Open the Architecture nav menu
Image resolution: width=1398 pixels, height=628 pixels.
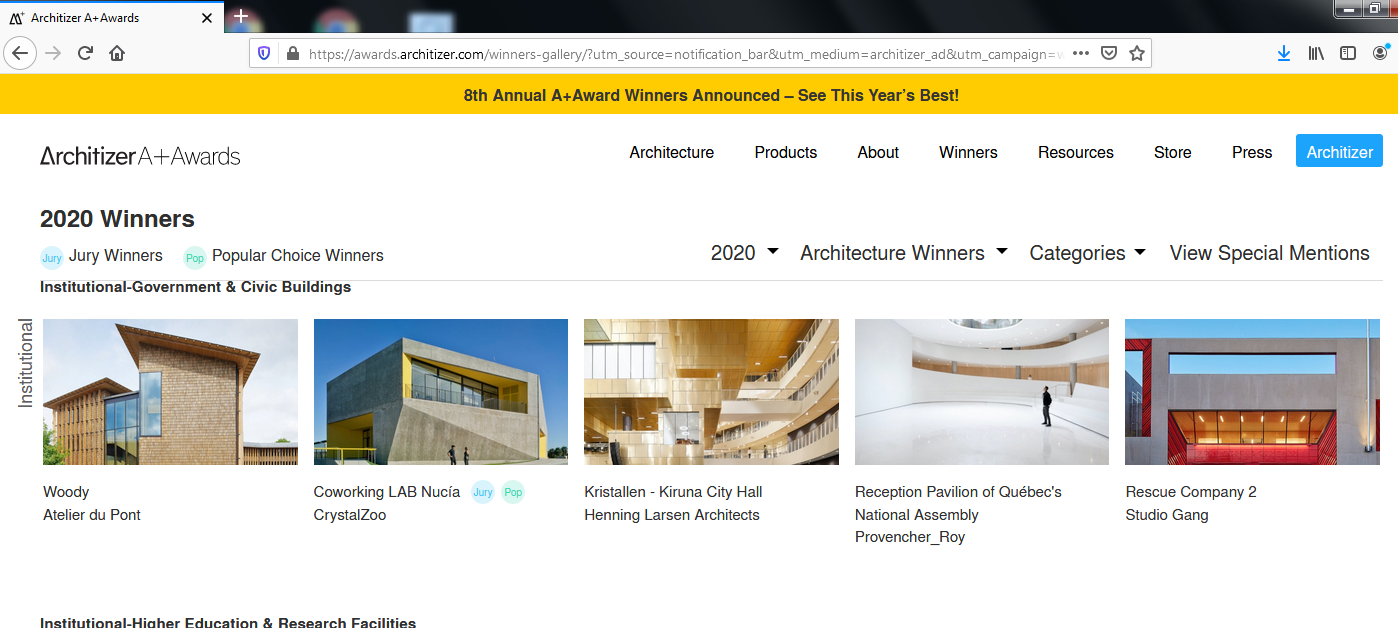pos(672,152)
